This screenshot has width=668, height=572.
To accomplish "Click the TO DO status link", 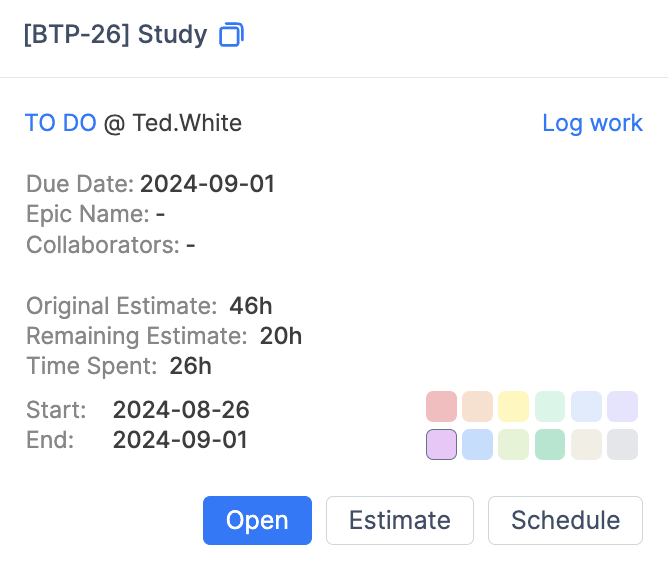I will [60, 123].
